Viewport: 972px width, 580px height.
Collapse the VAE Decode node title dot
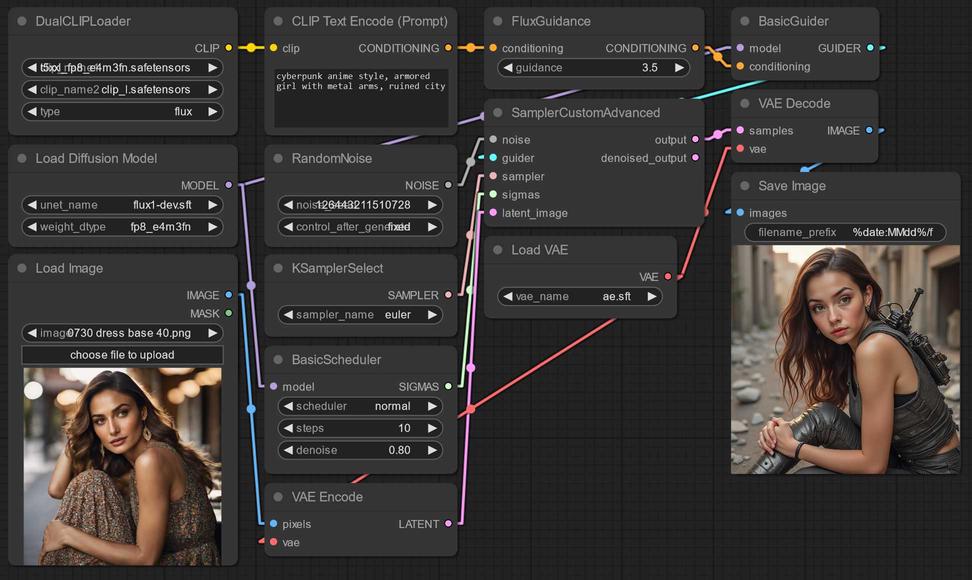pos(744,103)
